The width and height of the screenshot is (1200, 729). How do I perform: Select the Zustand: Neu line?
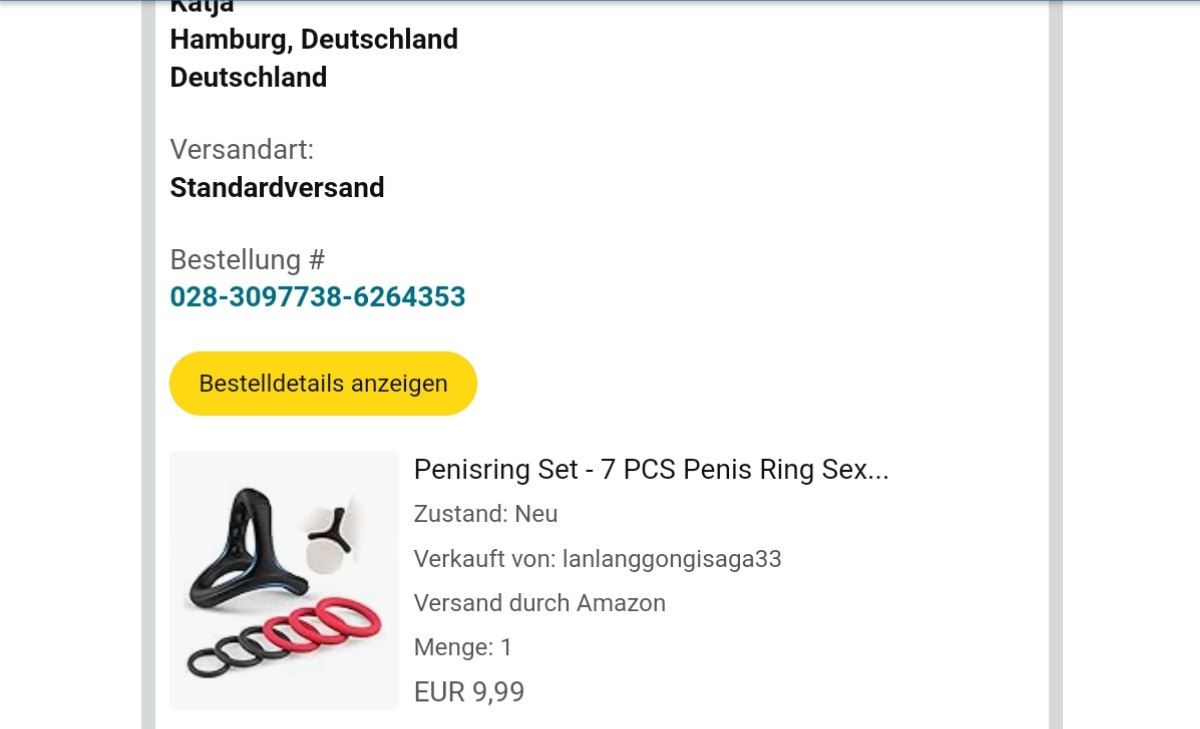click(486, 514)
